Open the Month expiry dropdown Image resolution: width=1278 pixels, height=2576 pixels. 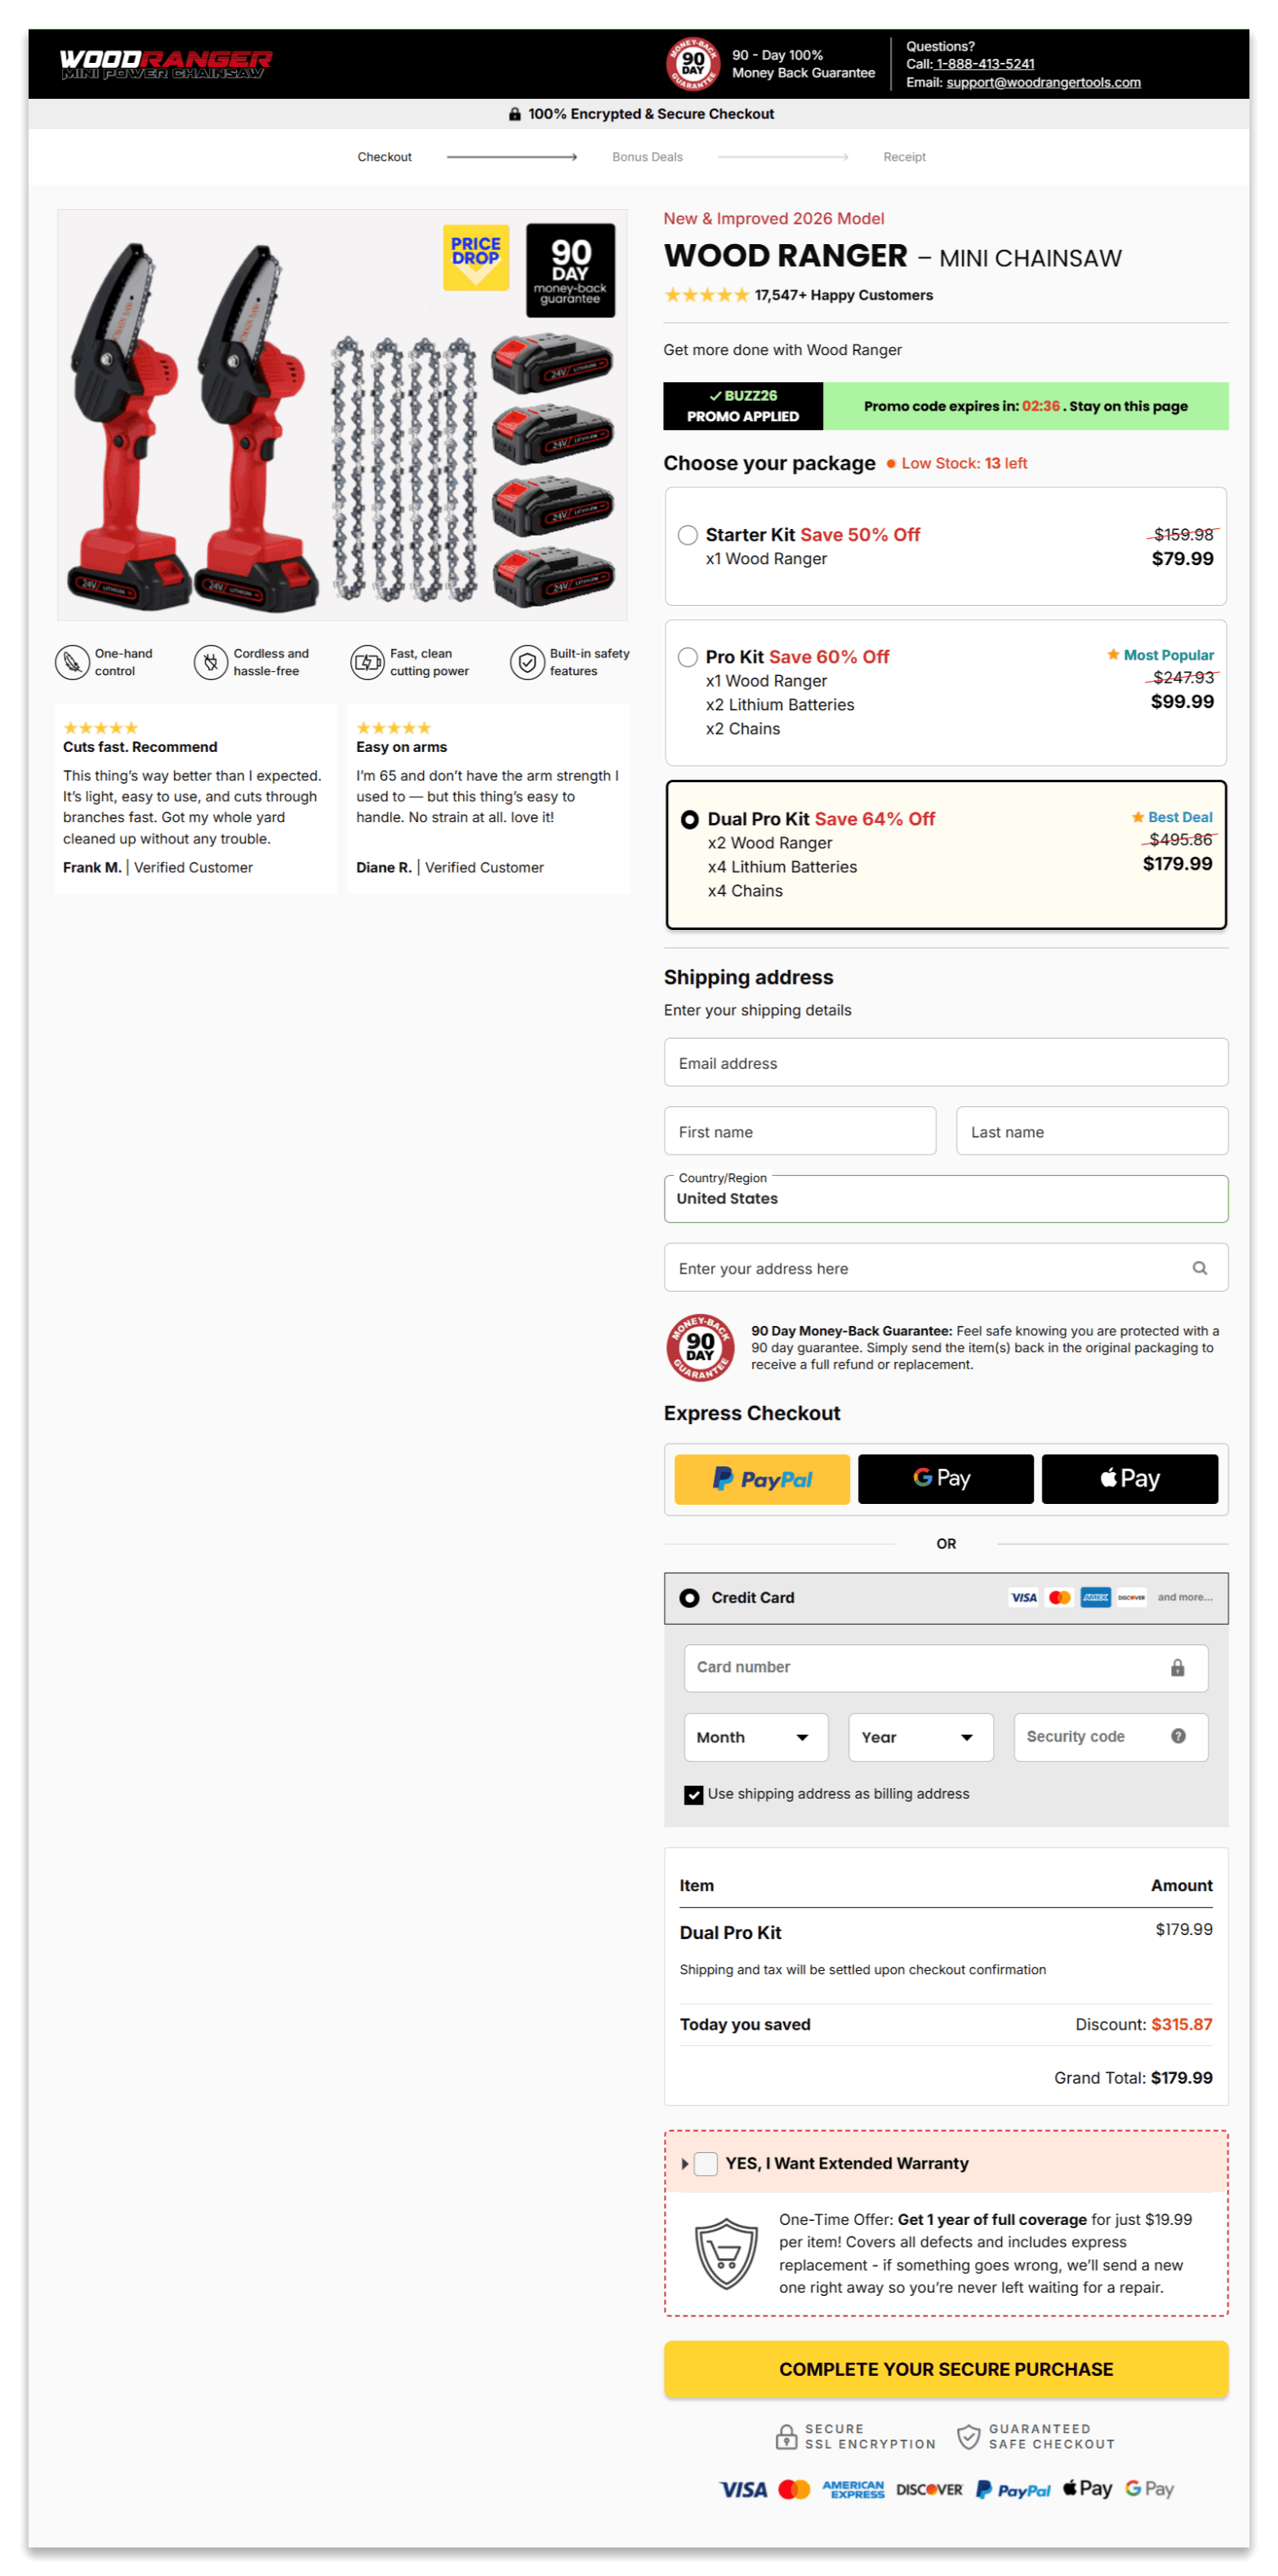[755, 1737]
